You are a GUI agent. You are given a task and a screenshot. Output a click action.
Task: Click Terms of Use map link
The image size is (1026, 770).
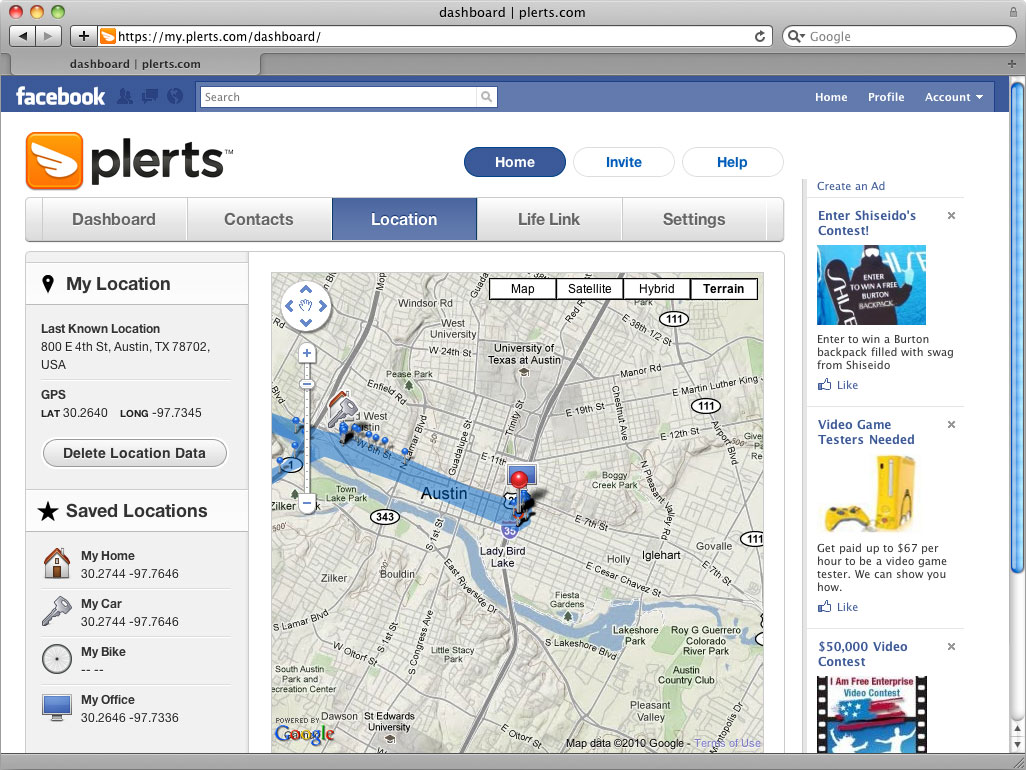coord(727,743)
